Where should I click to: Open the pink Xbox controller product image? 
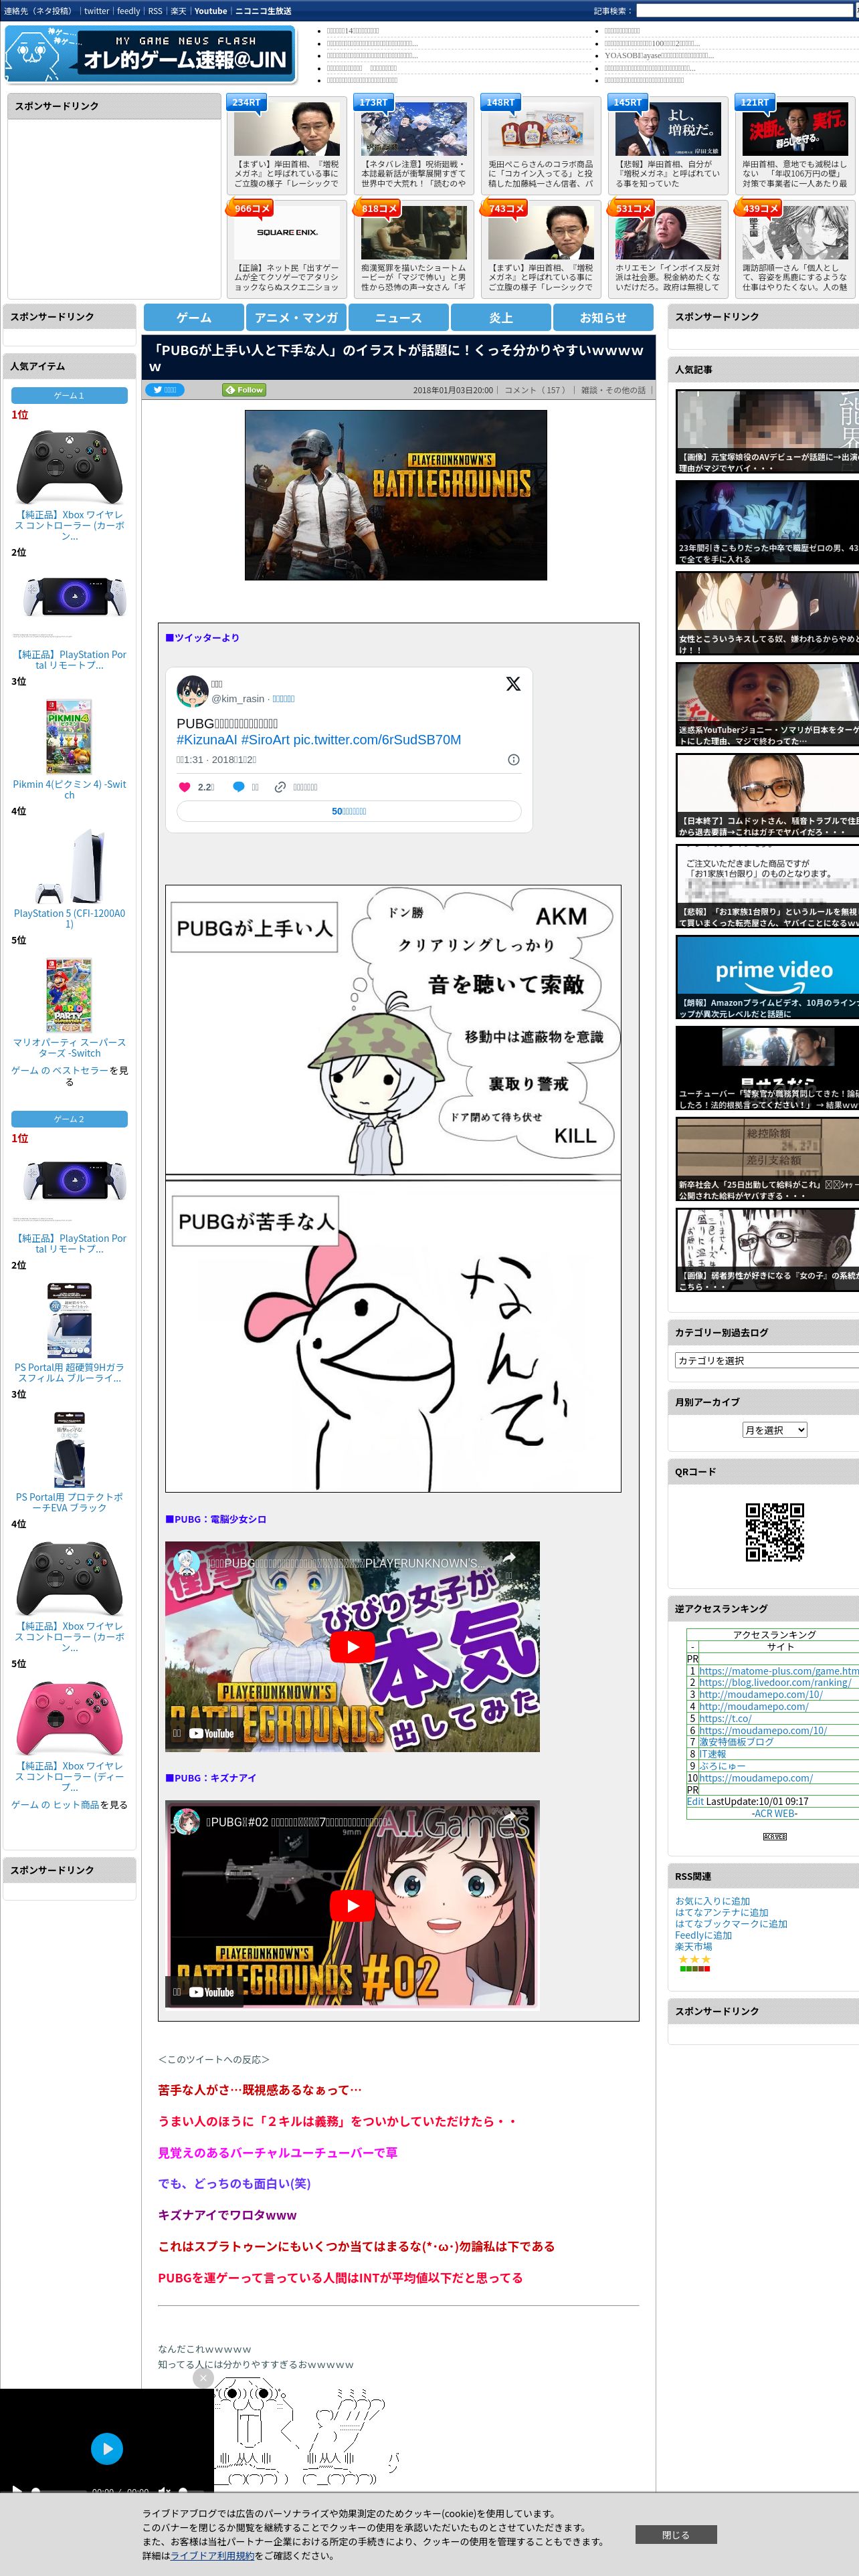point(69,1718)
